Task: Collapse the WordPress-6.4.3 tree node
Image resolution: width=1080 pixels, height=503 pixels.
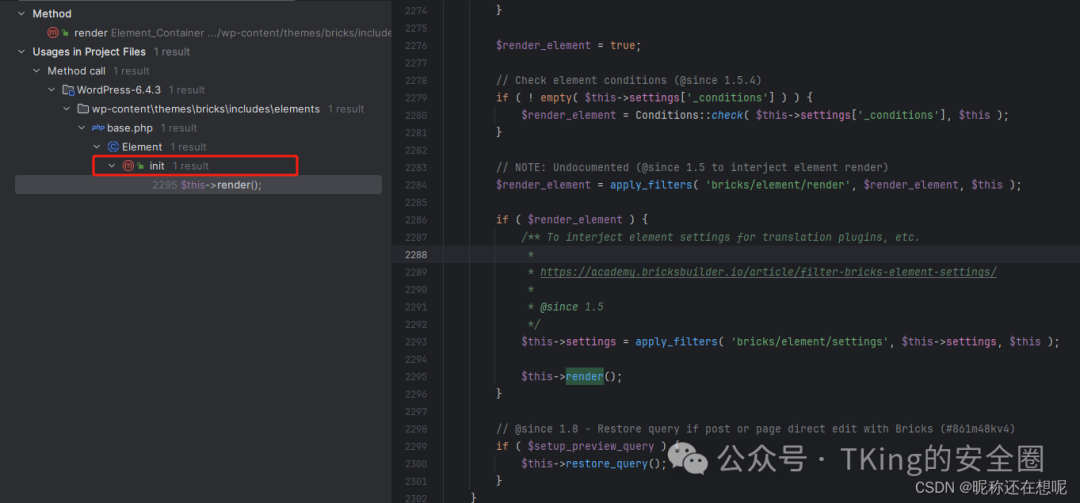Action: tap(52, 90)
